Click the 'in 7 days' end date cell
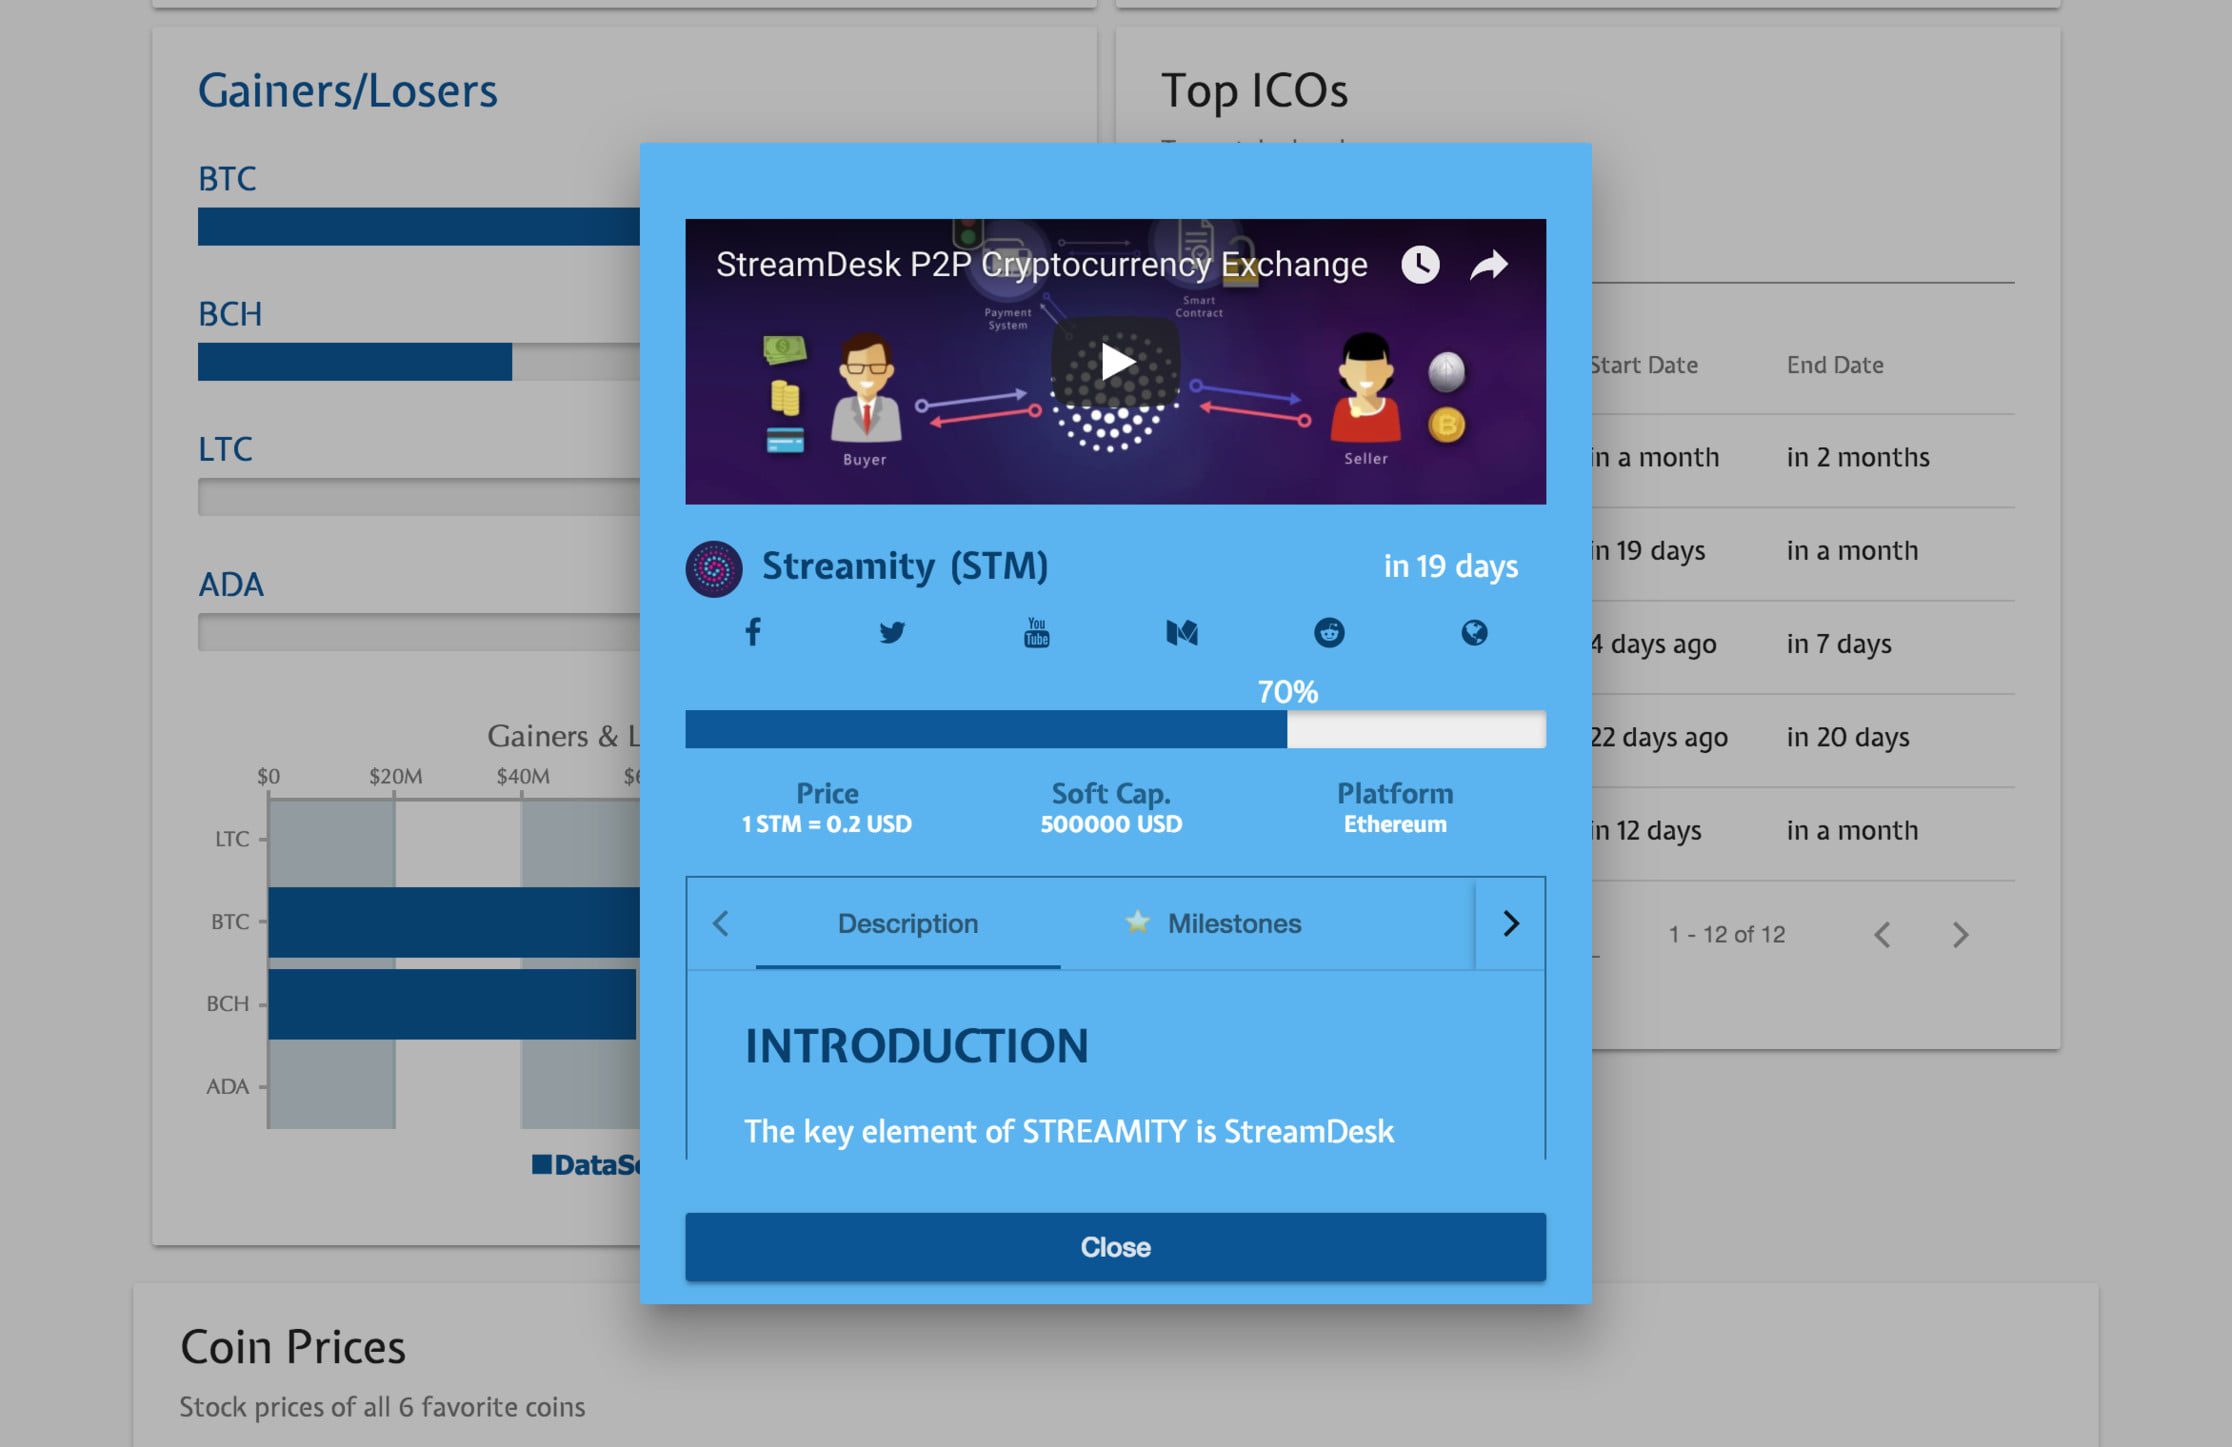Screen dimensions: 2232x1447 (x=1839, y=644)
